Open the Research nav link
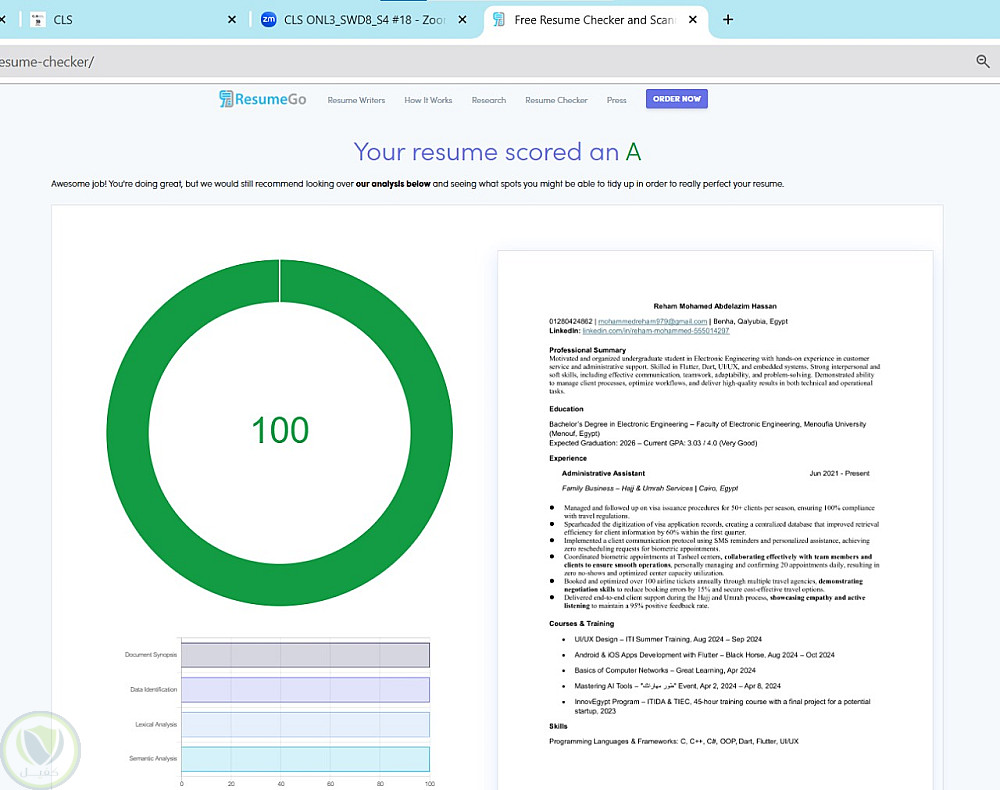 489,100
